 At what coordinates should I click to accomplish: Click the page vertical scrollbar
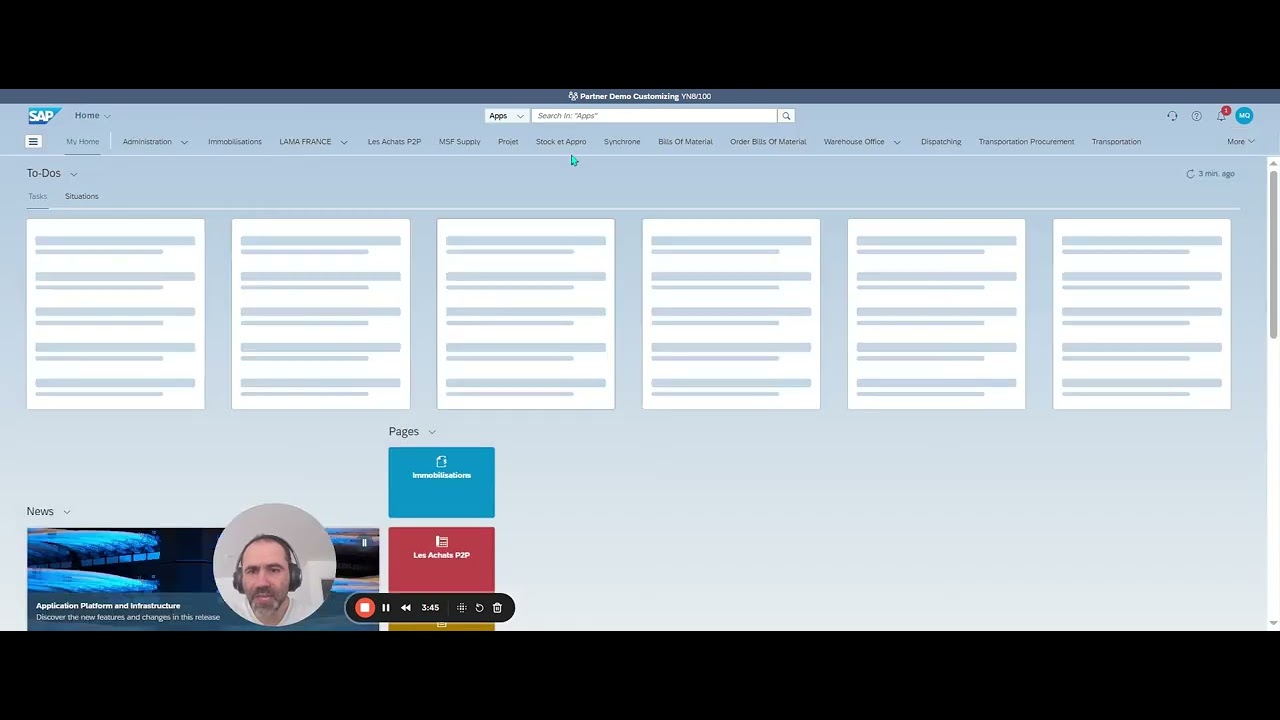(1273, 255)
